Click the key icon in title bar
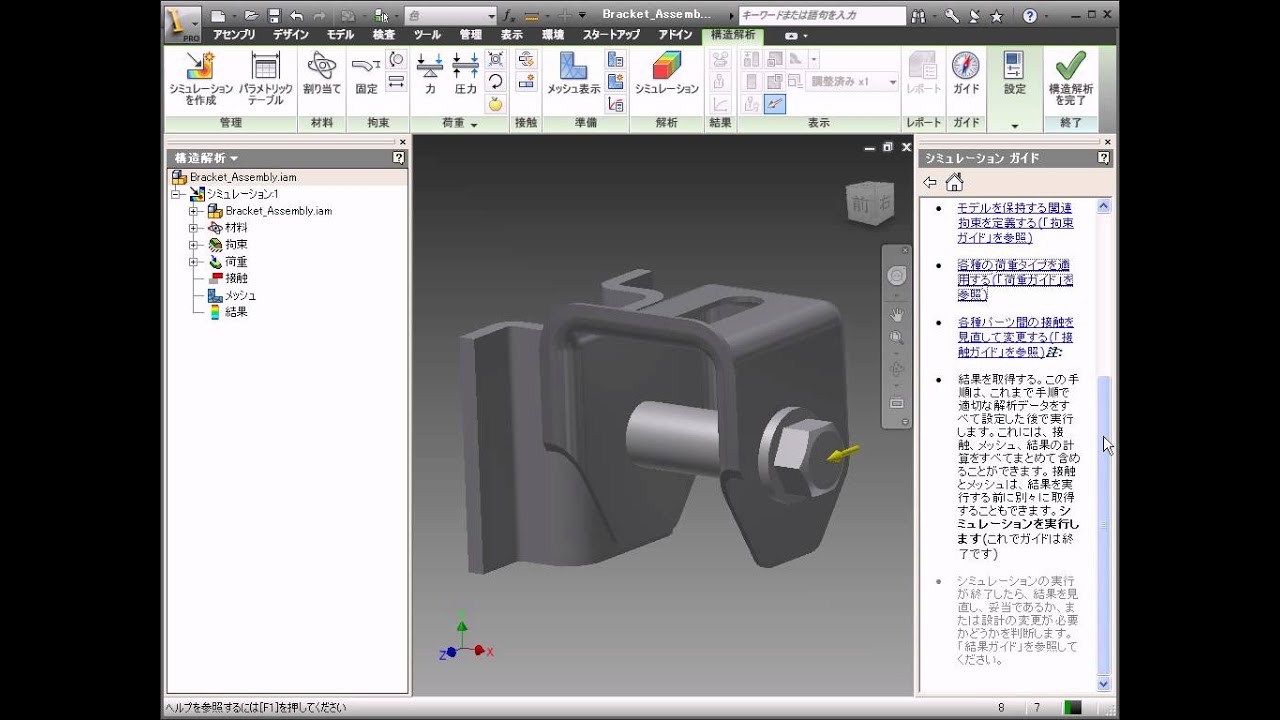 [952, 16]
